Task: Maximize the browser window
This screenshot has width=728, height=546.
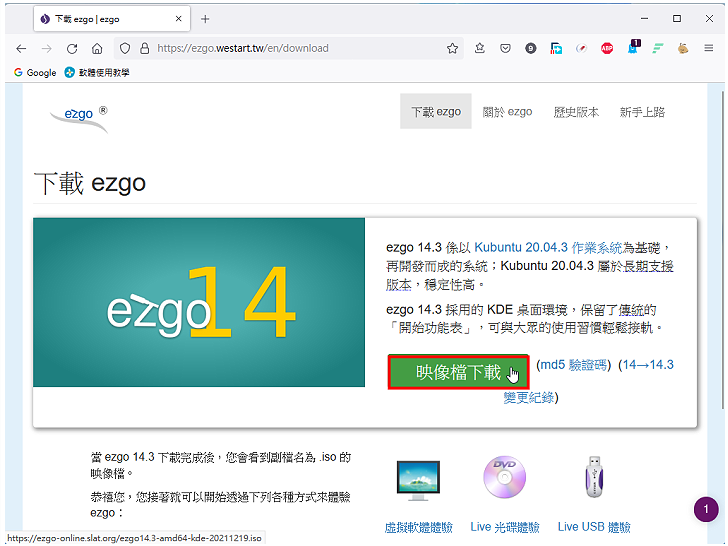Action: coord(677,19)
